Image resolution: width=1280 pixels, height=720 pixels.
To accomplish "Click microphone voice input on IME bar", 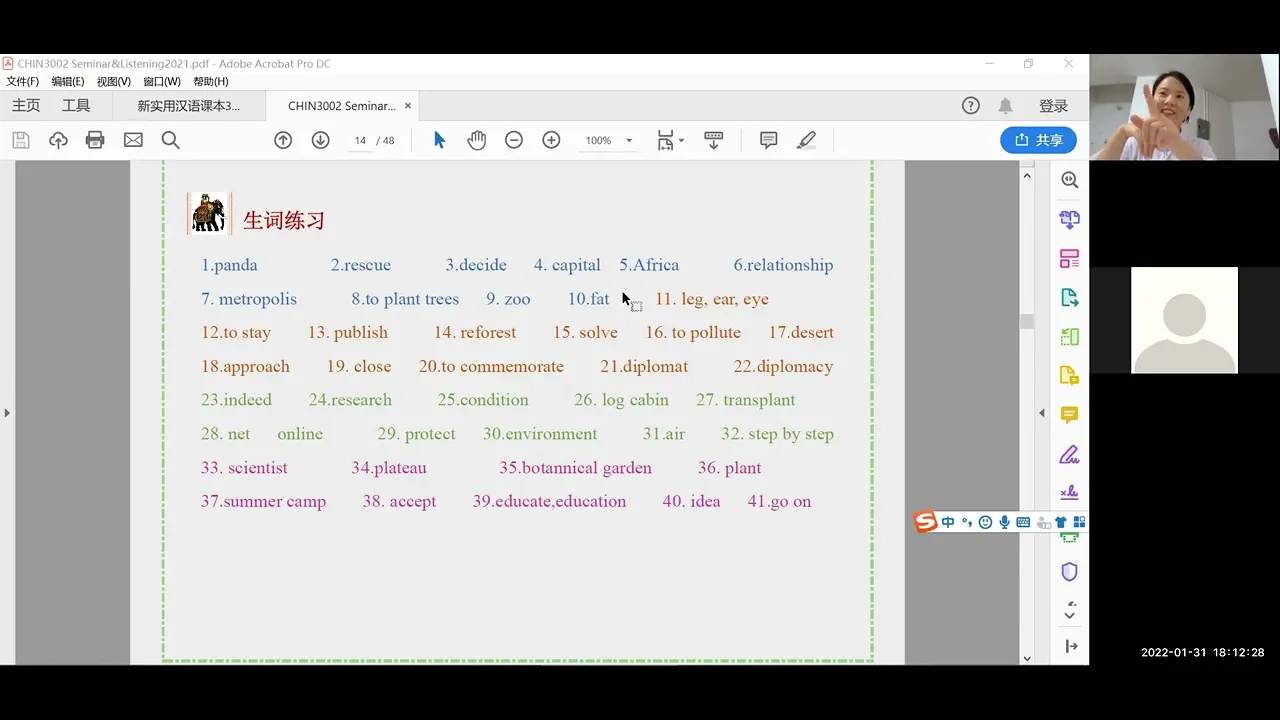I will [1004, 522].
